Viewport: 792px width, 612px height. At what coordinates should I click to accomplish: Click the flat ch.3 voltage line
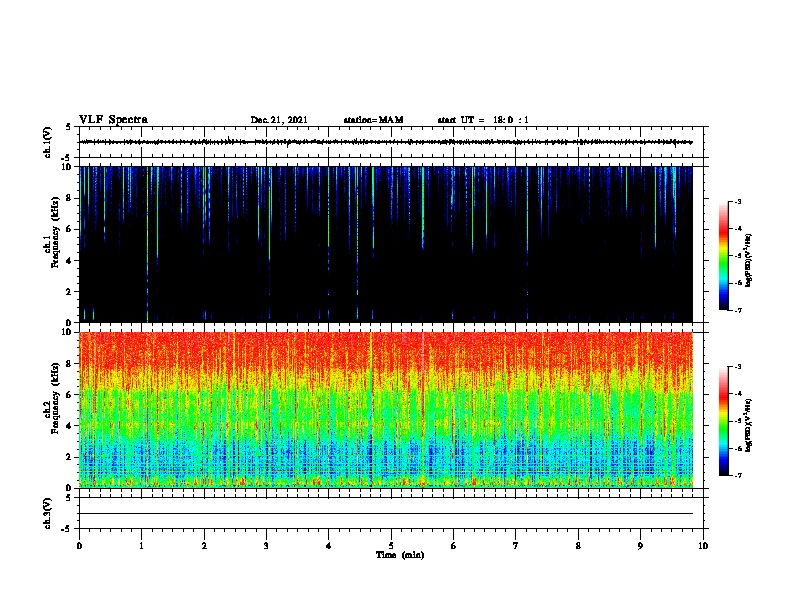386,514
